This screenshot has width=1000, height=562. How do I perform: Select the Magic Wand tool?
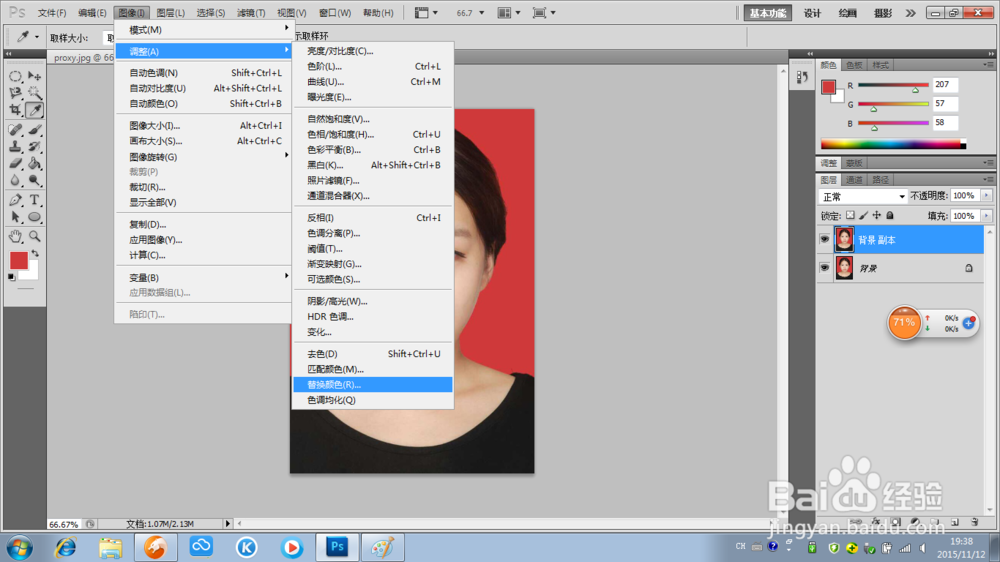pos(34,93)
